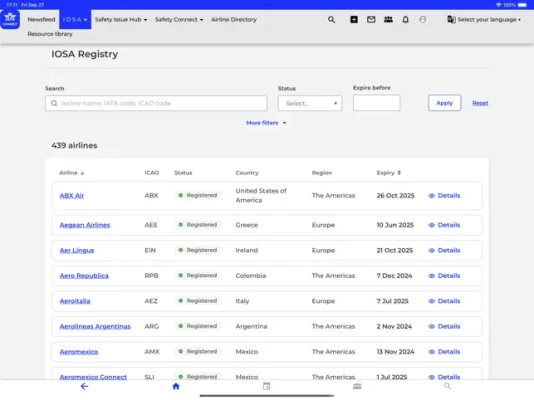Go to Airline Directory menu item
The height and width of the screenshot is (400, 534).
pos(234,20)
